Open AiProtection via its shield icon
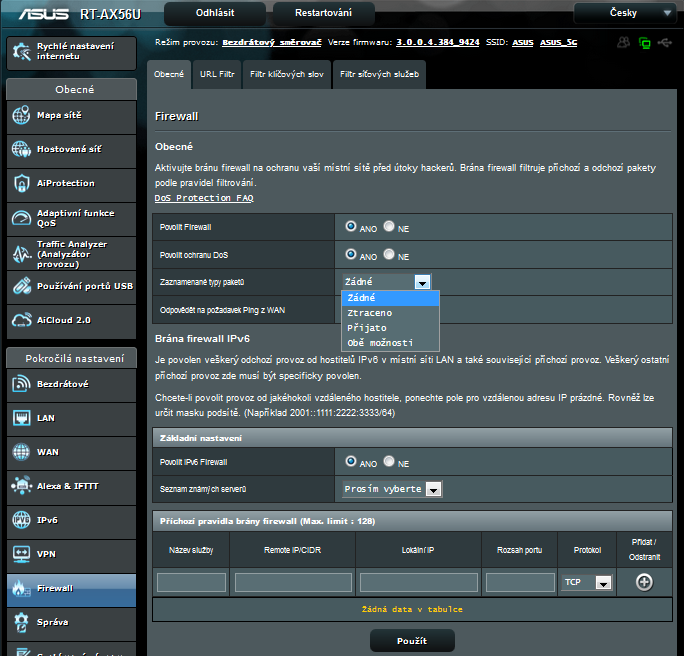The image size is (684, 656). click(x=22, y=183)
